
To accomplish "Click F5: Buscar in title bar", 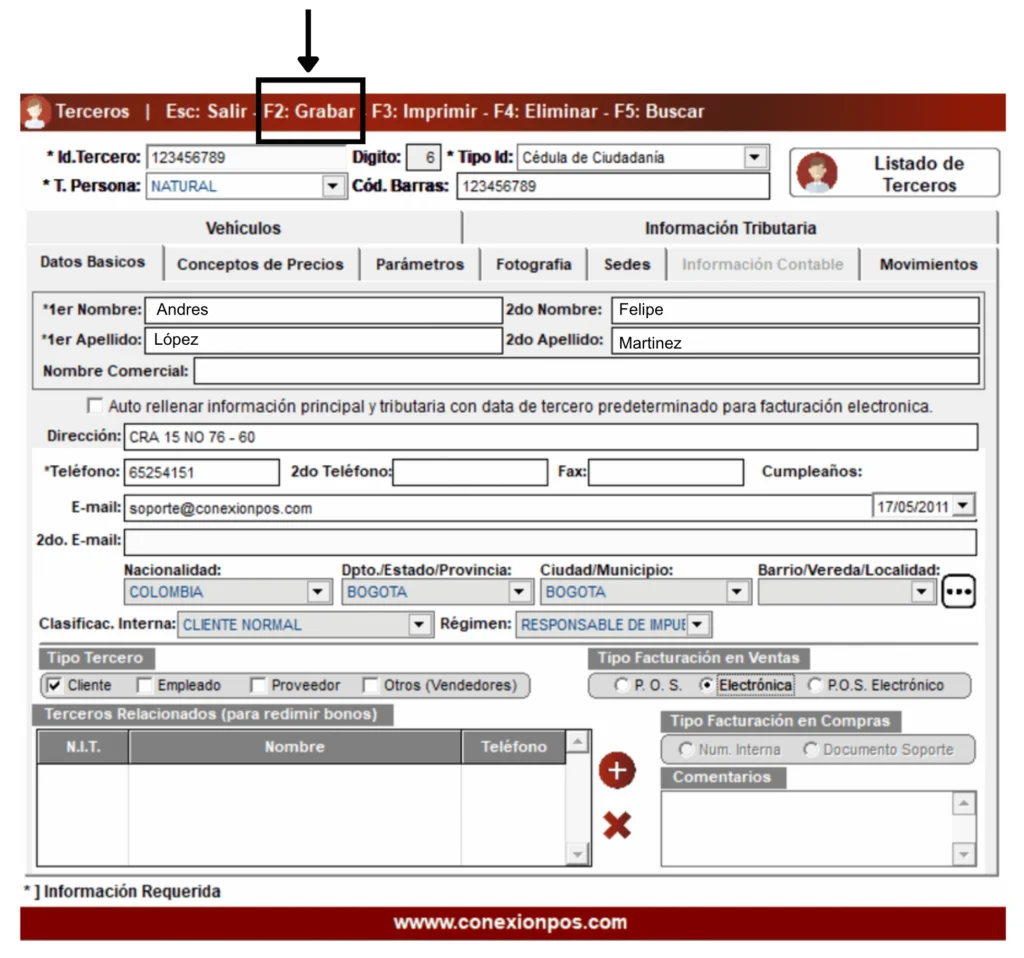I will (x=659, y=111).
